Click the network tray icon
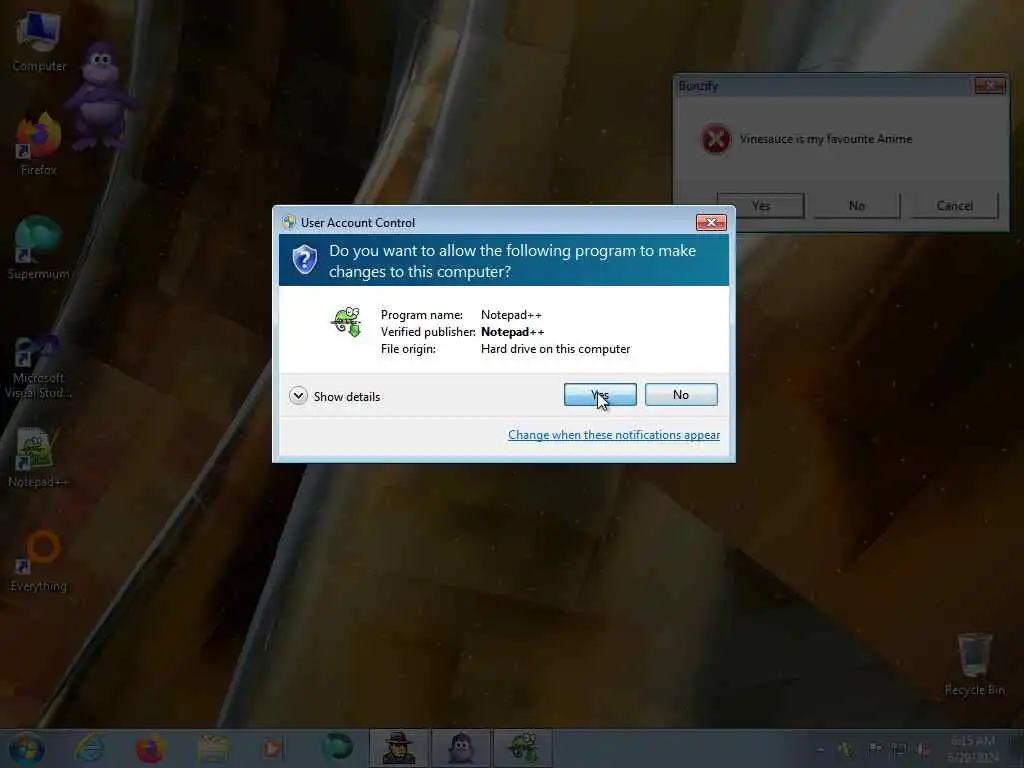The height and width of the screenshot is (768, 1024). pos(899,749)
